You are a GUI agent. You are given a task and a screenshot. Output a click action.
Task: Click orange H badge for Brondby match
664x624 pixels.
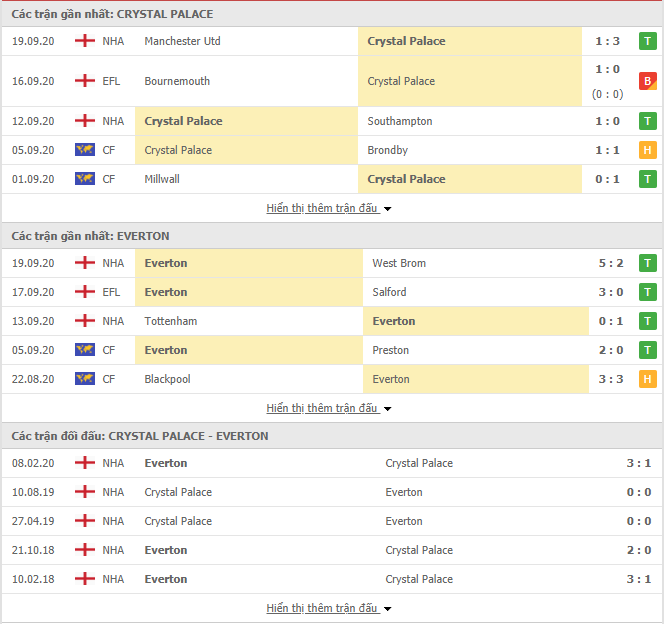click(x=647, y=150)
